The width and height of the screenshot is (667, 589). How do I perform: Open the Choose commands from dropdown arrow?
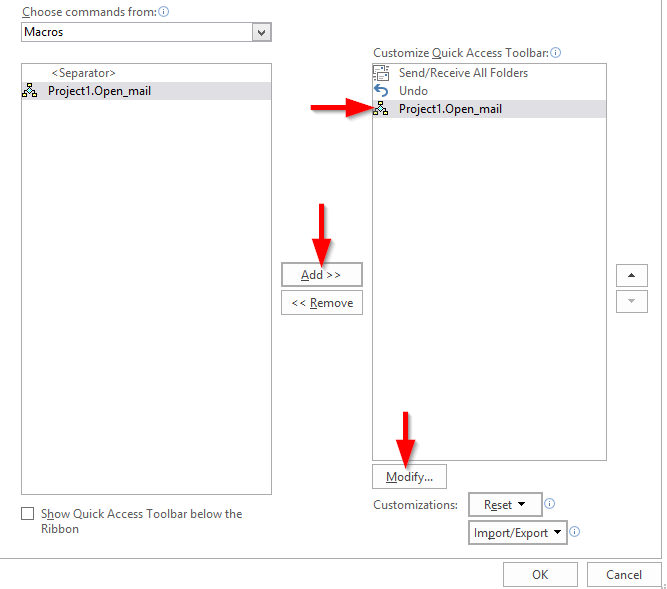(261, 32)
